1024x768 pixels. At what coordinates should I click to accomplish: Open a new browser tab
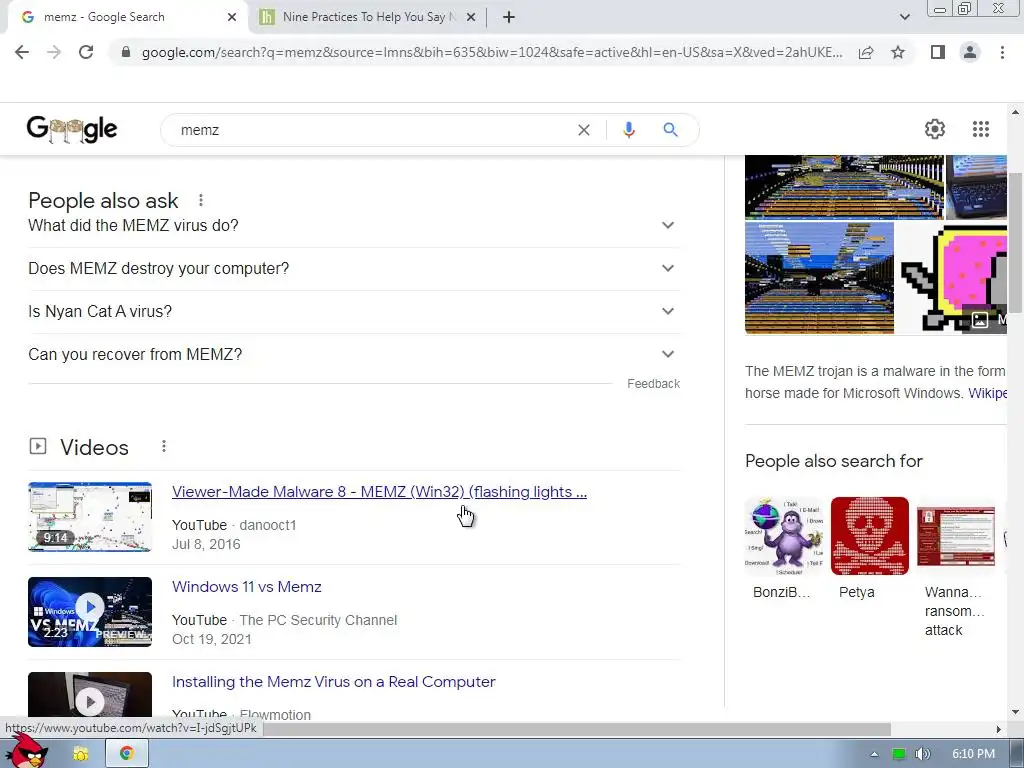coord(509,18)
